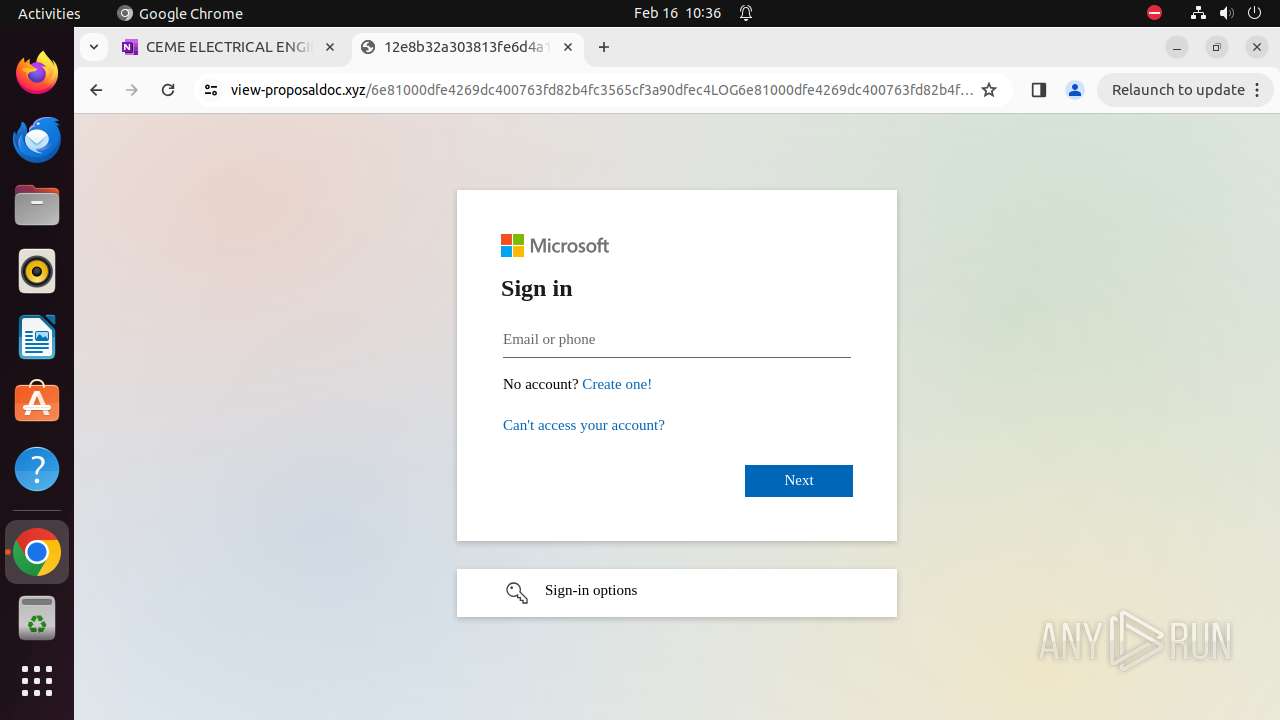The width and height of the screenshot is (1280, 720).
Task: Open Activities overview
Action: tap(49, 13)
